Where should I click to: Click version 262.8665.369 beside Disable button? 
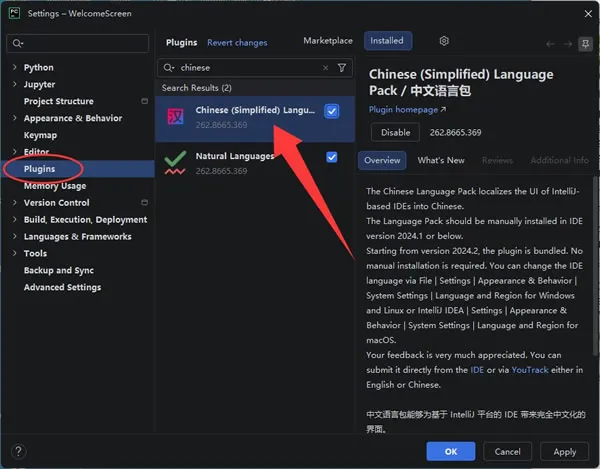(455, 132)
